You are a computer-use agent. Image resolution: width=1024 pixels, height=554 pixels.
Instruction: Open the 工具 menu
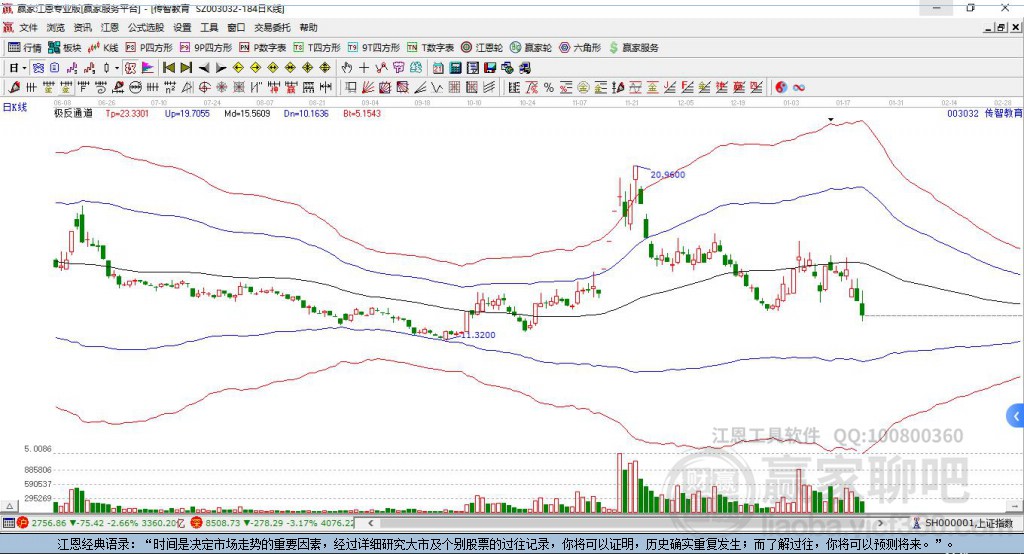tap(209, 27)
